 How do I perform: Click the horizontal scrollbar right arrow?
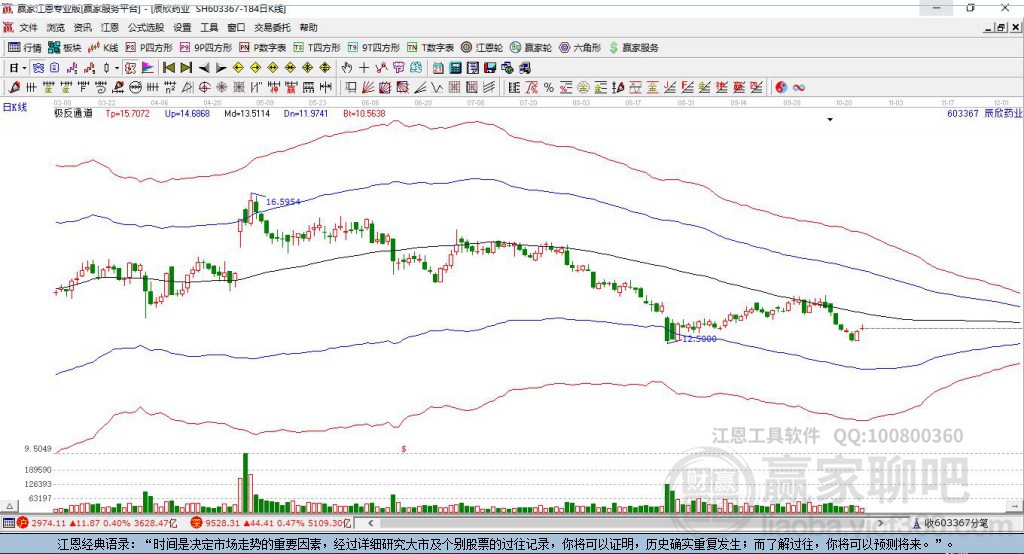[880, 523]
